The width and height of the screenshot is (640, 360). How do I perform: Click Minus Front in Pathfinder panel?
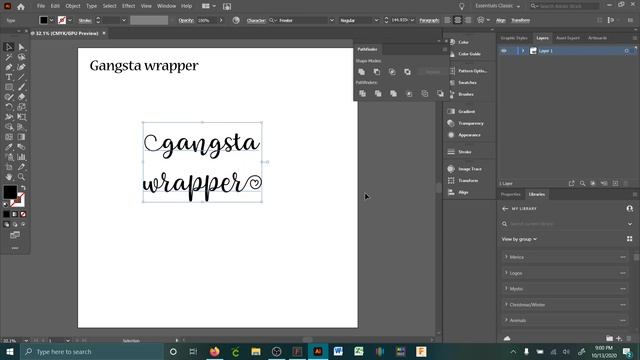click(x=377, y=72)
